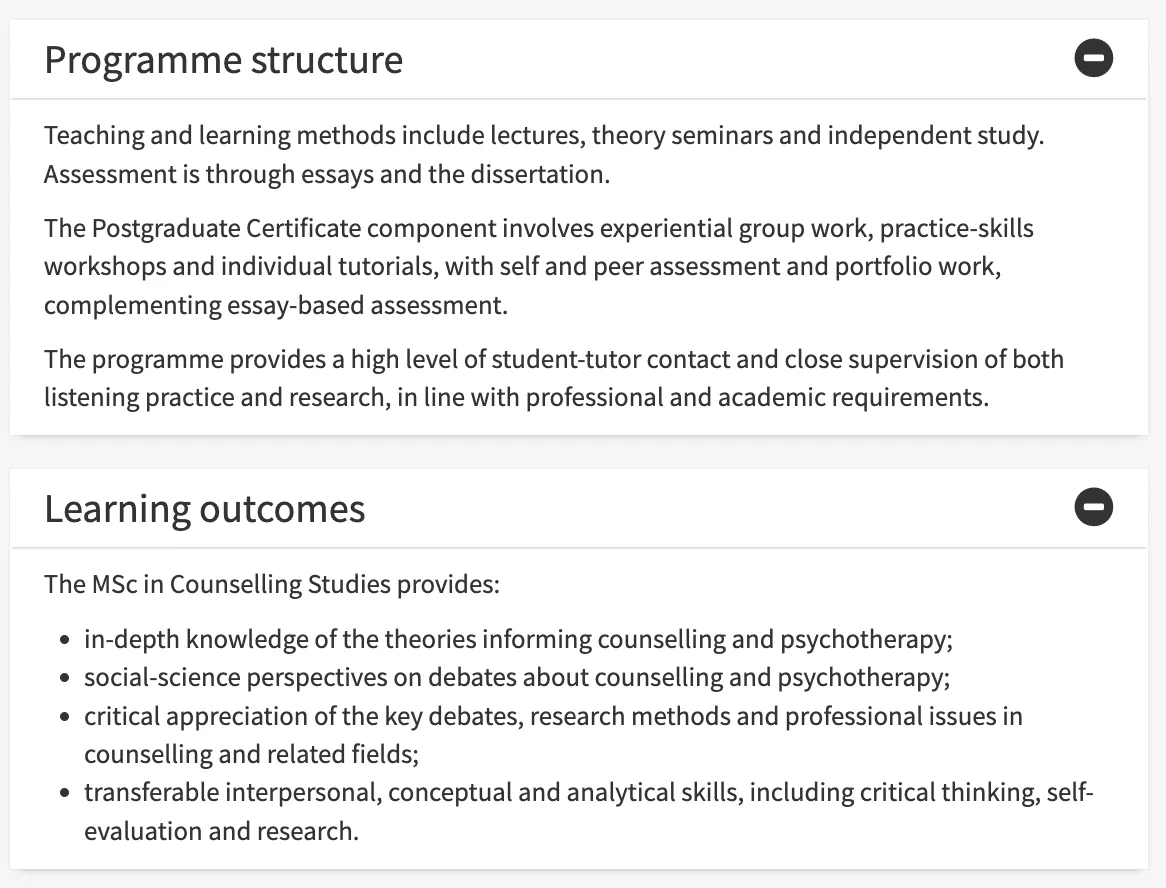Click "The MSc in Counselling Studies provides:" line
The height and width of the screenshot is (888, 1166).
271,583
